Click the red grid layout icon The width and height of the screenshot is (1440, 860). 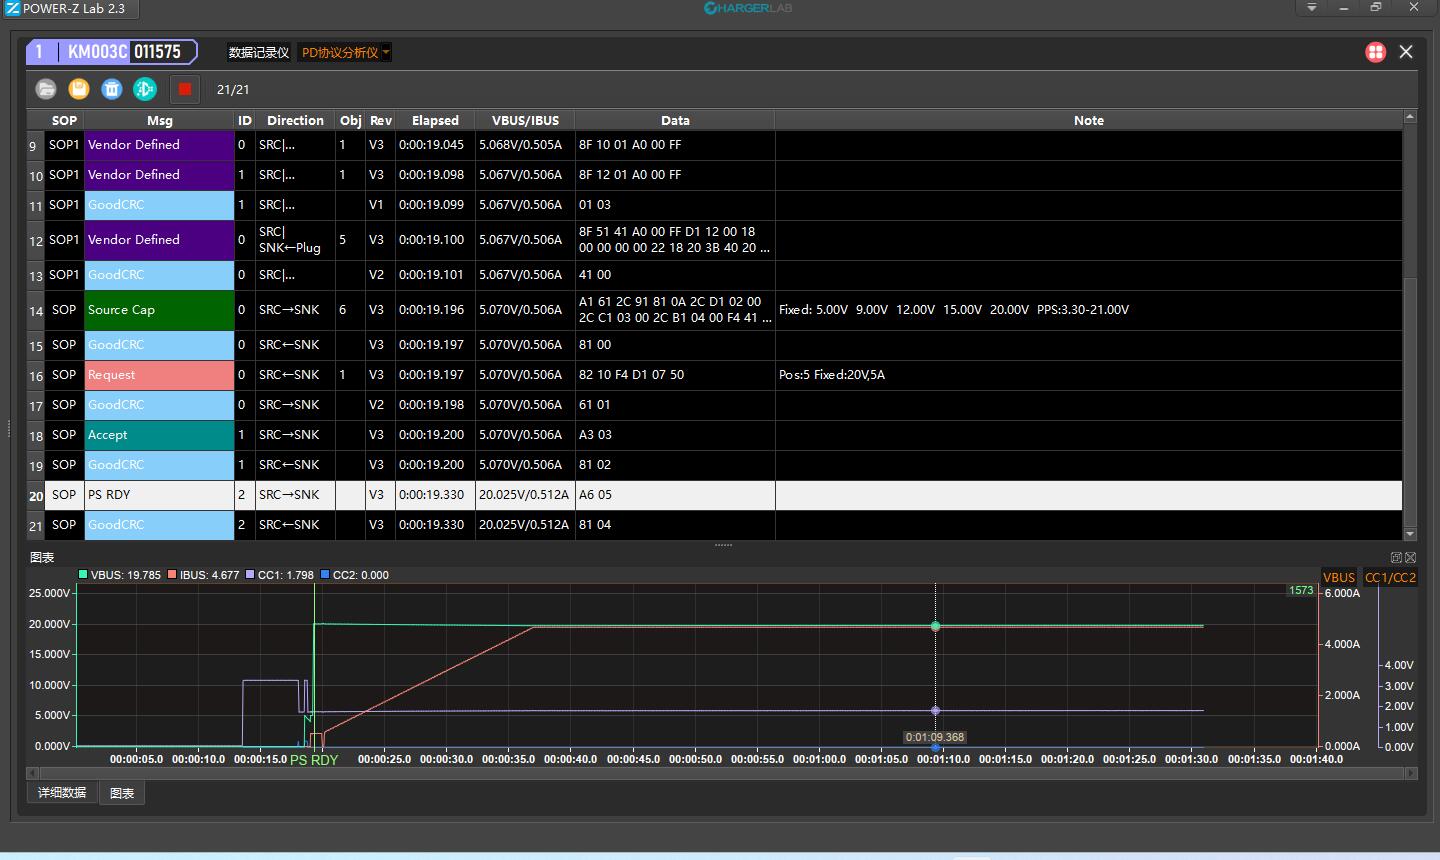click(1376, 52)
